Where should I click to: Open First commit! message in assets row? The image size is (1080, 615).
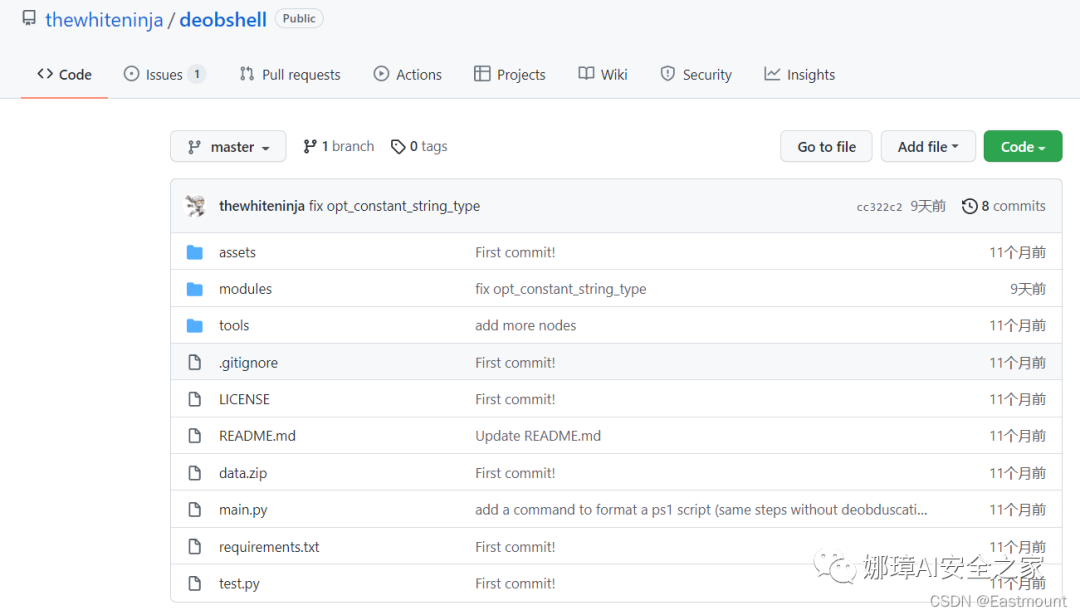tap(515, 253)
